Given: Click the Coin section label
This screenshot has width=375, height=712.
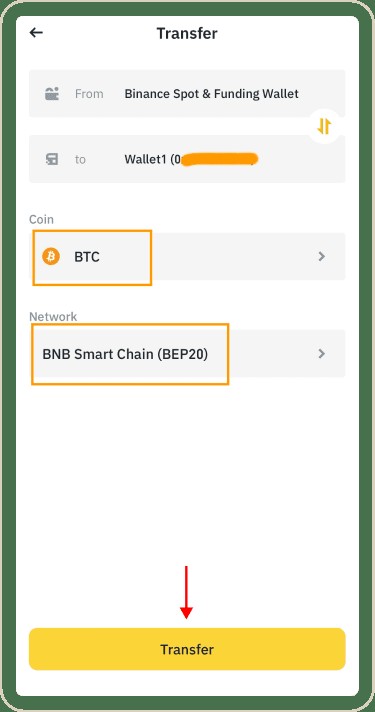Looking at the screenshot, I should click(41, 219).
